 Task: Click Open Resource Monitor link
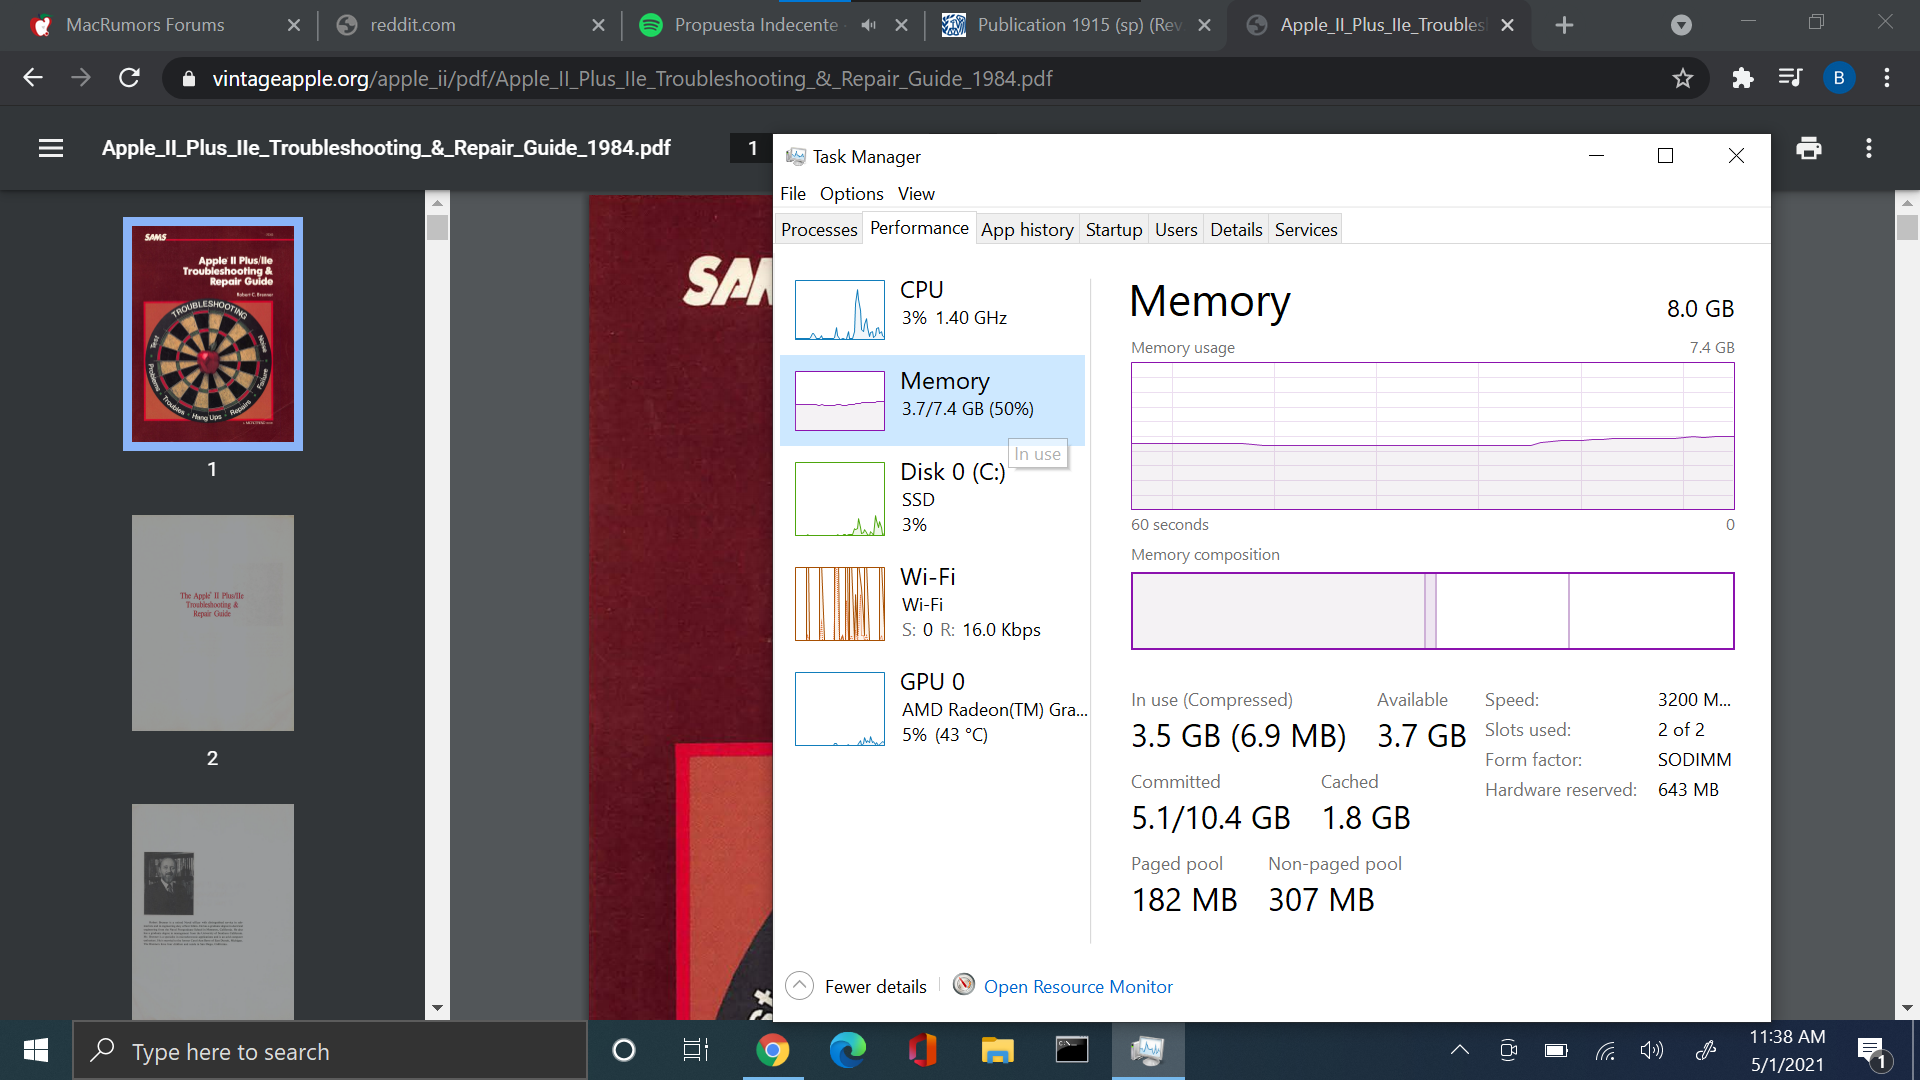1077,987
